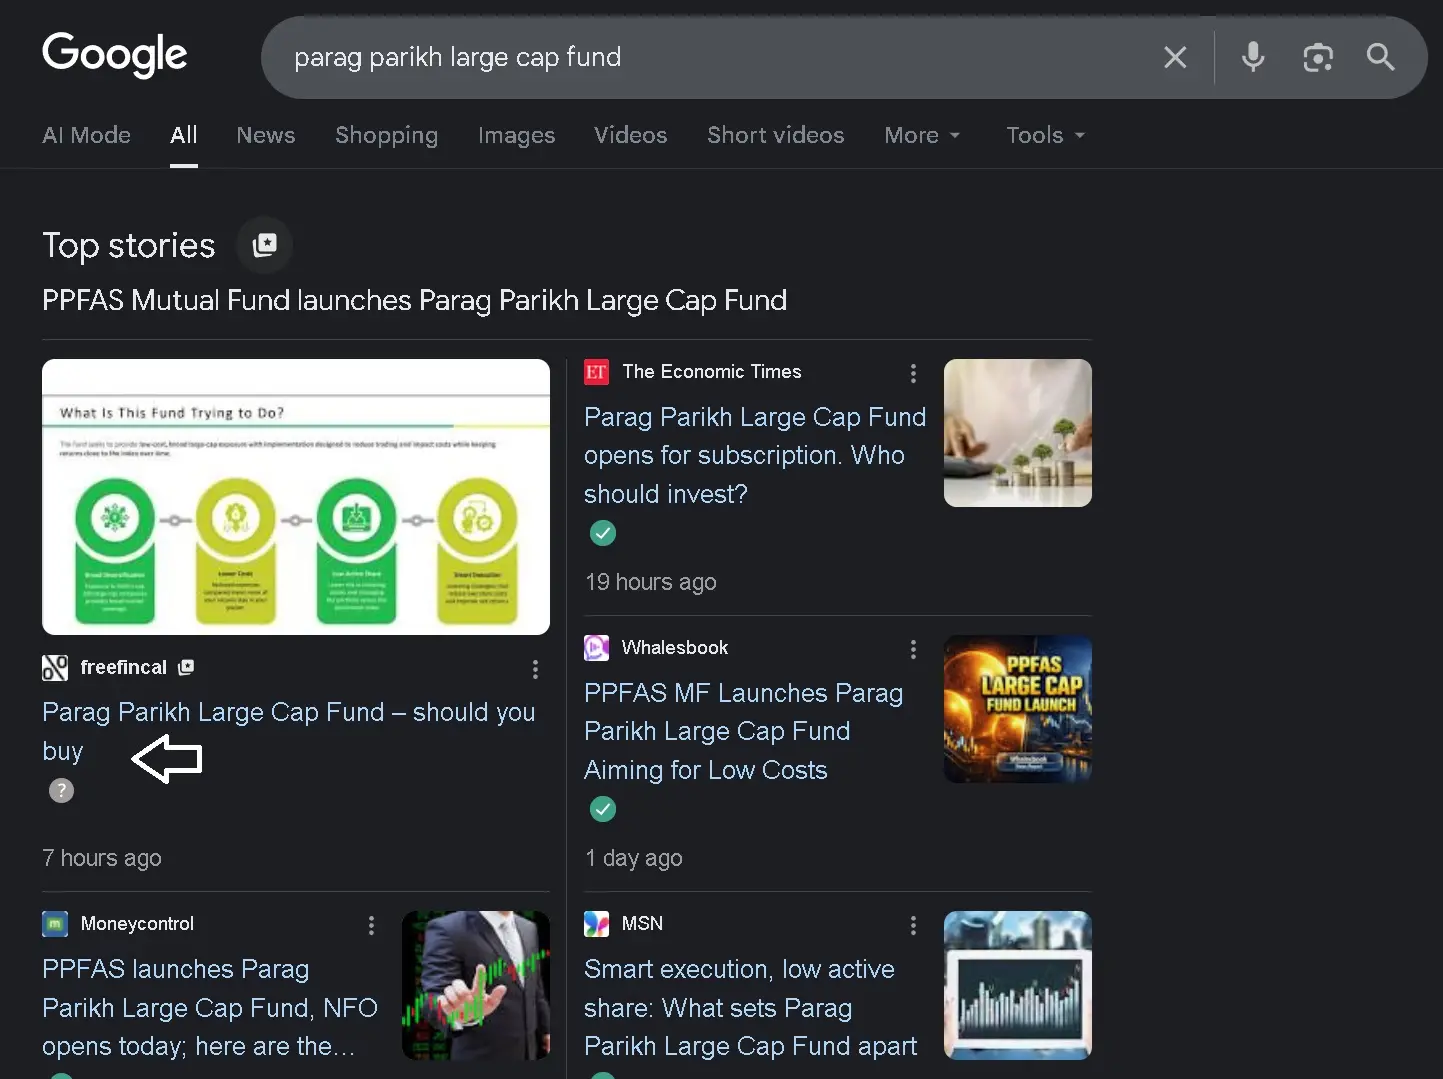Viewport: 1443px width, 1079px height.
Task: Open options menu for the Whalesbook story
Action: [x=913, y=649]
